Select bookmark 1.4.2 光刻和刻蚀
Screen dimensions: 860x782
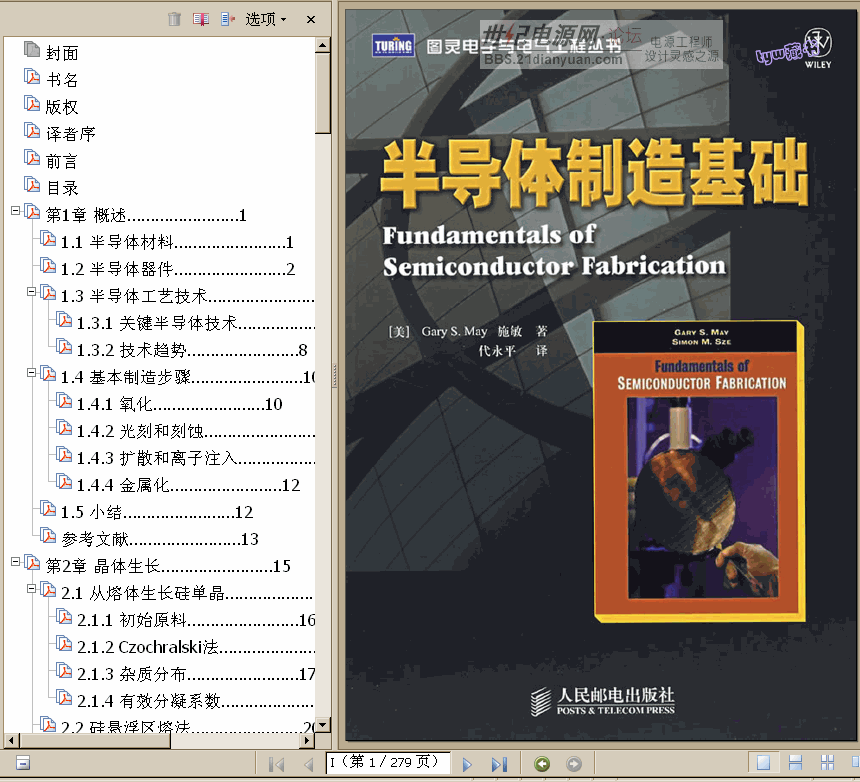(x=196, y=431)
